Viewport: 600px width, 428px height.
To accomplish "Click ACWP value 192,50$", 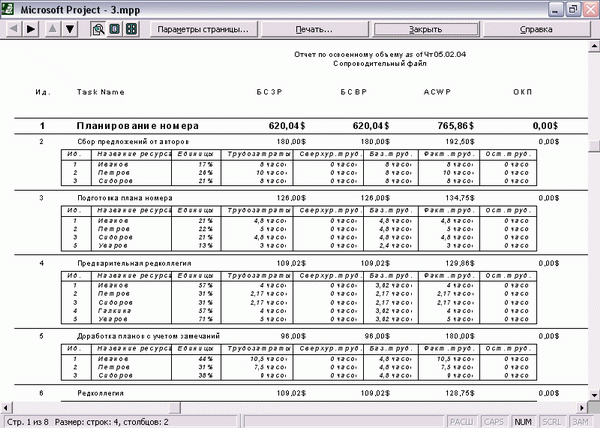I will point(460,142).
